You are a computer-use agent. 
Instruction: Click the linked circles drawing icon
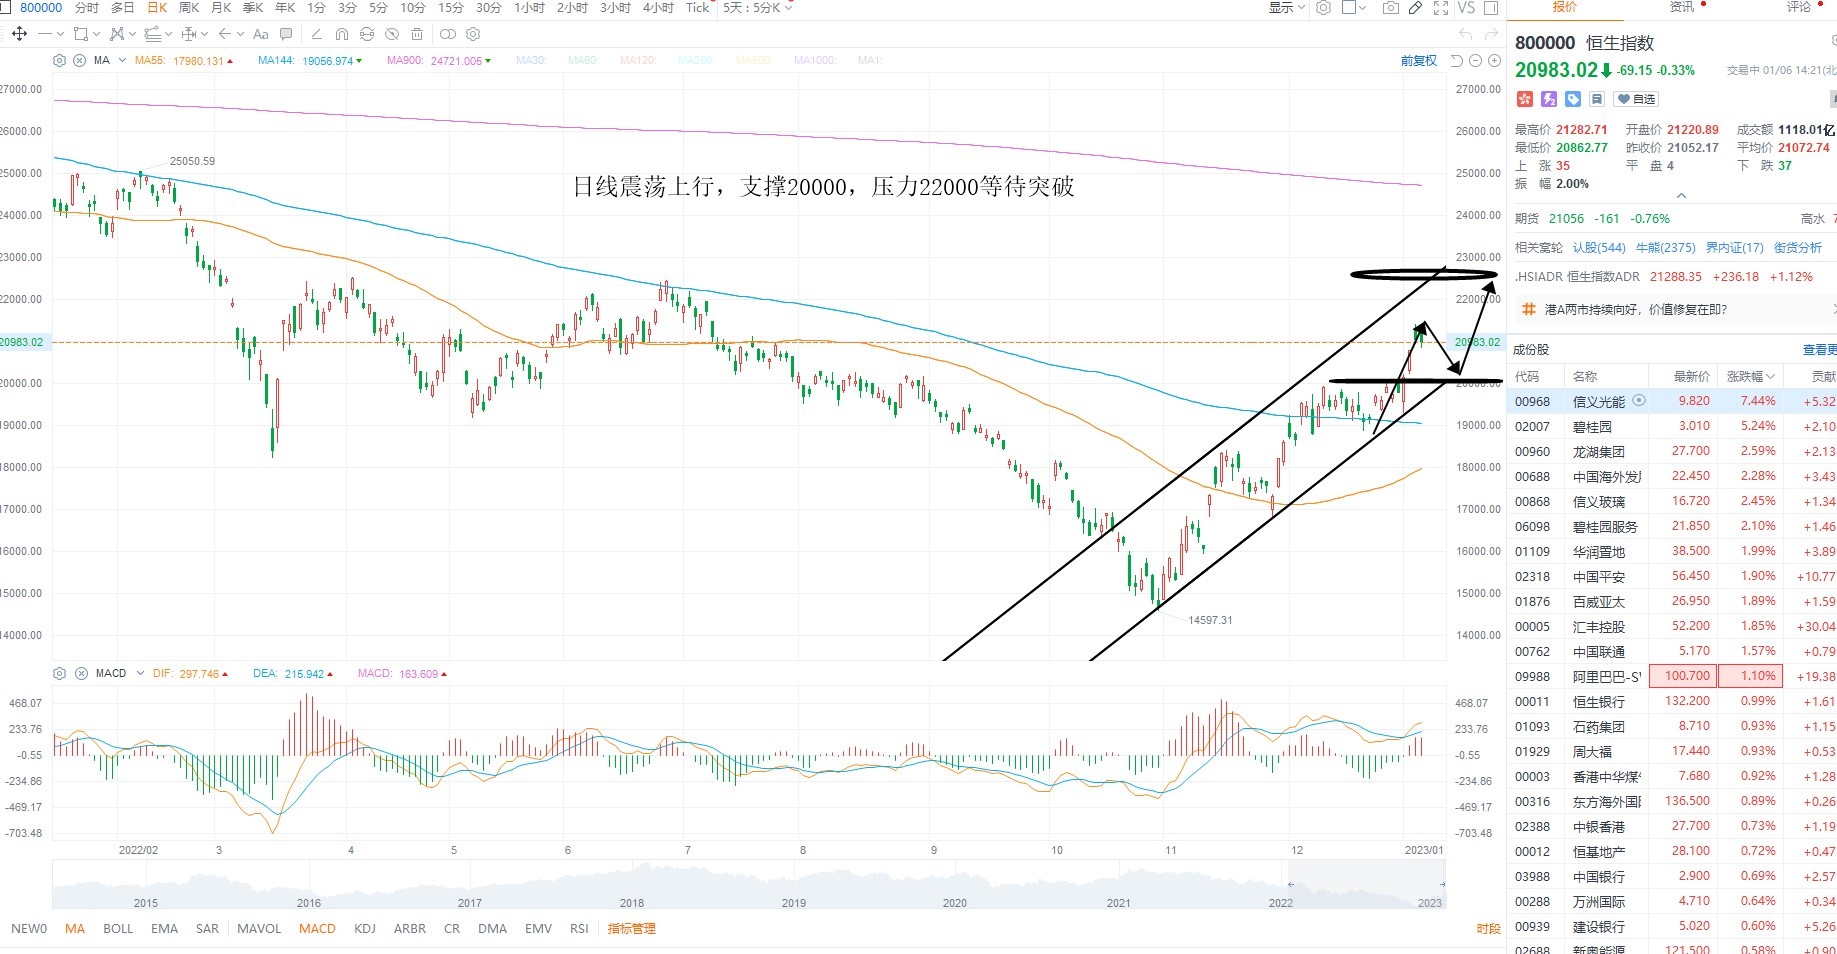[448, 34]
